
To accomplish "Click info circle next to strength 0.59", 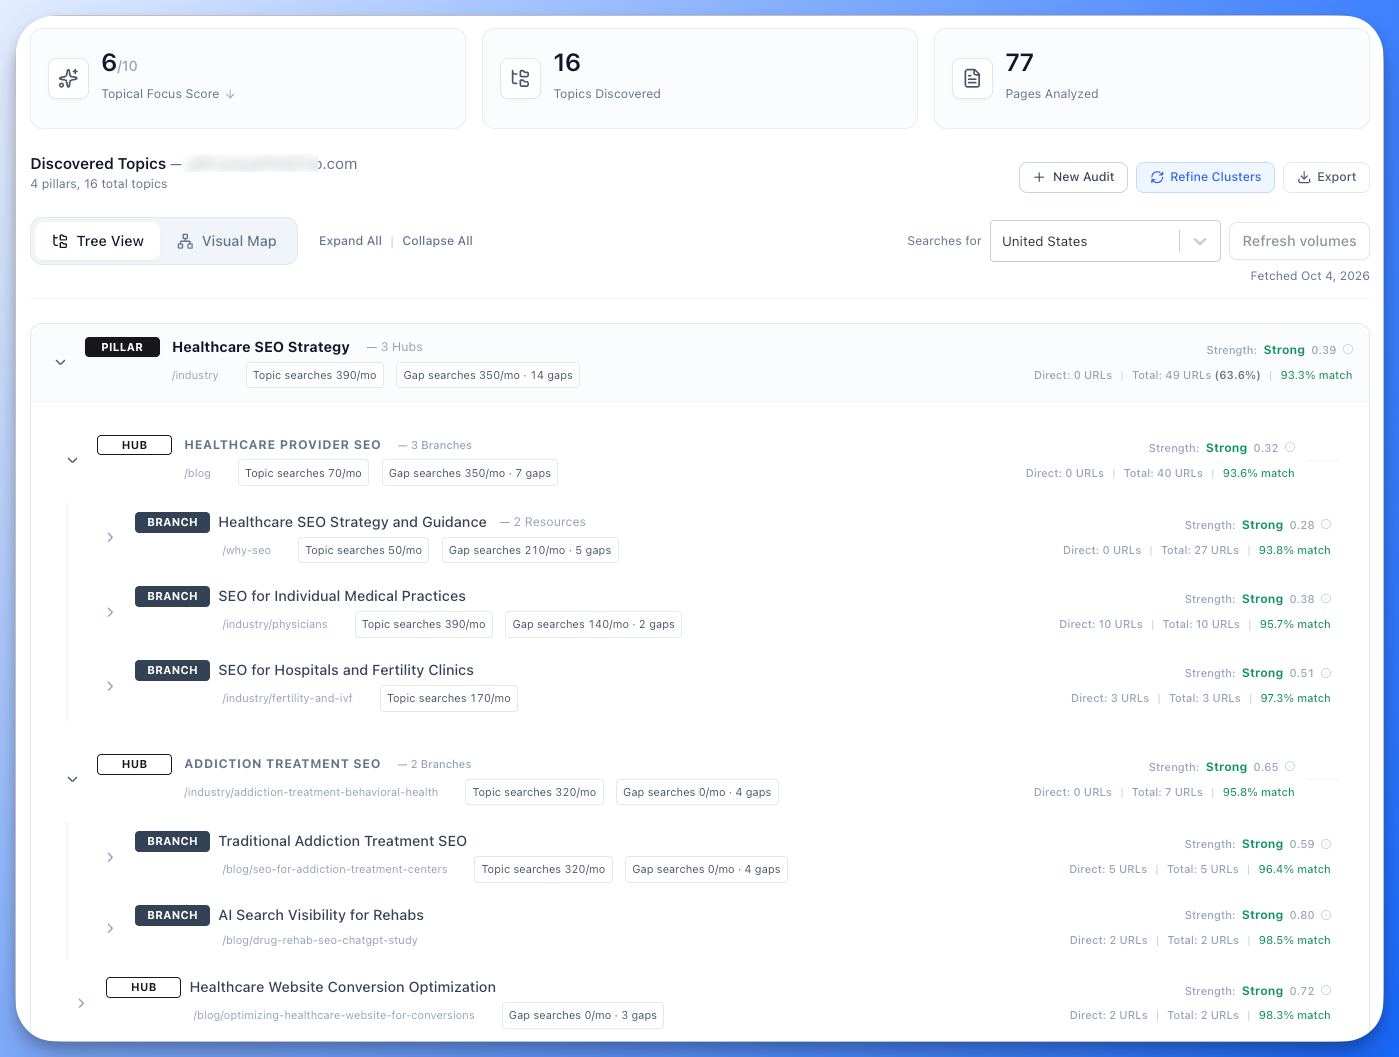I will (x=1326, y=844).
